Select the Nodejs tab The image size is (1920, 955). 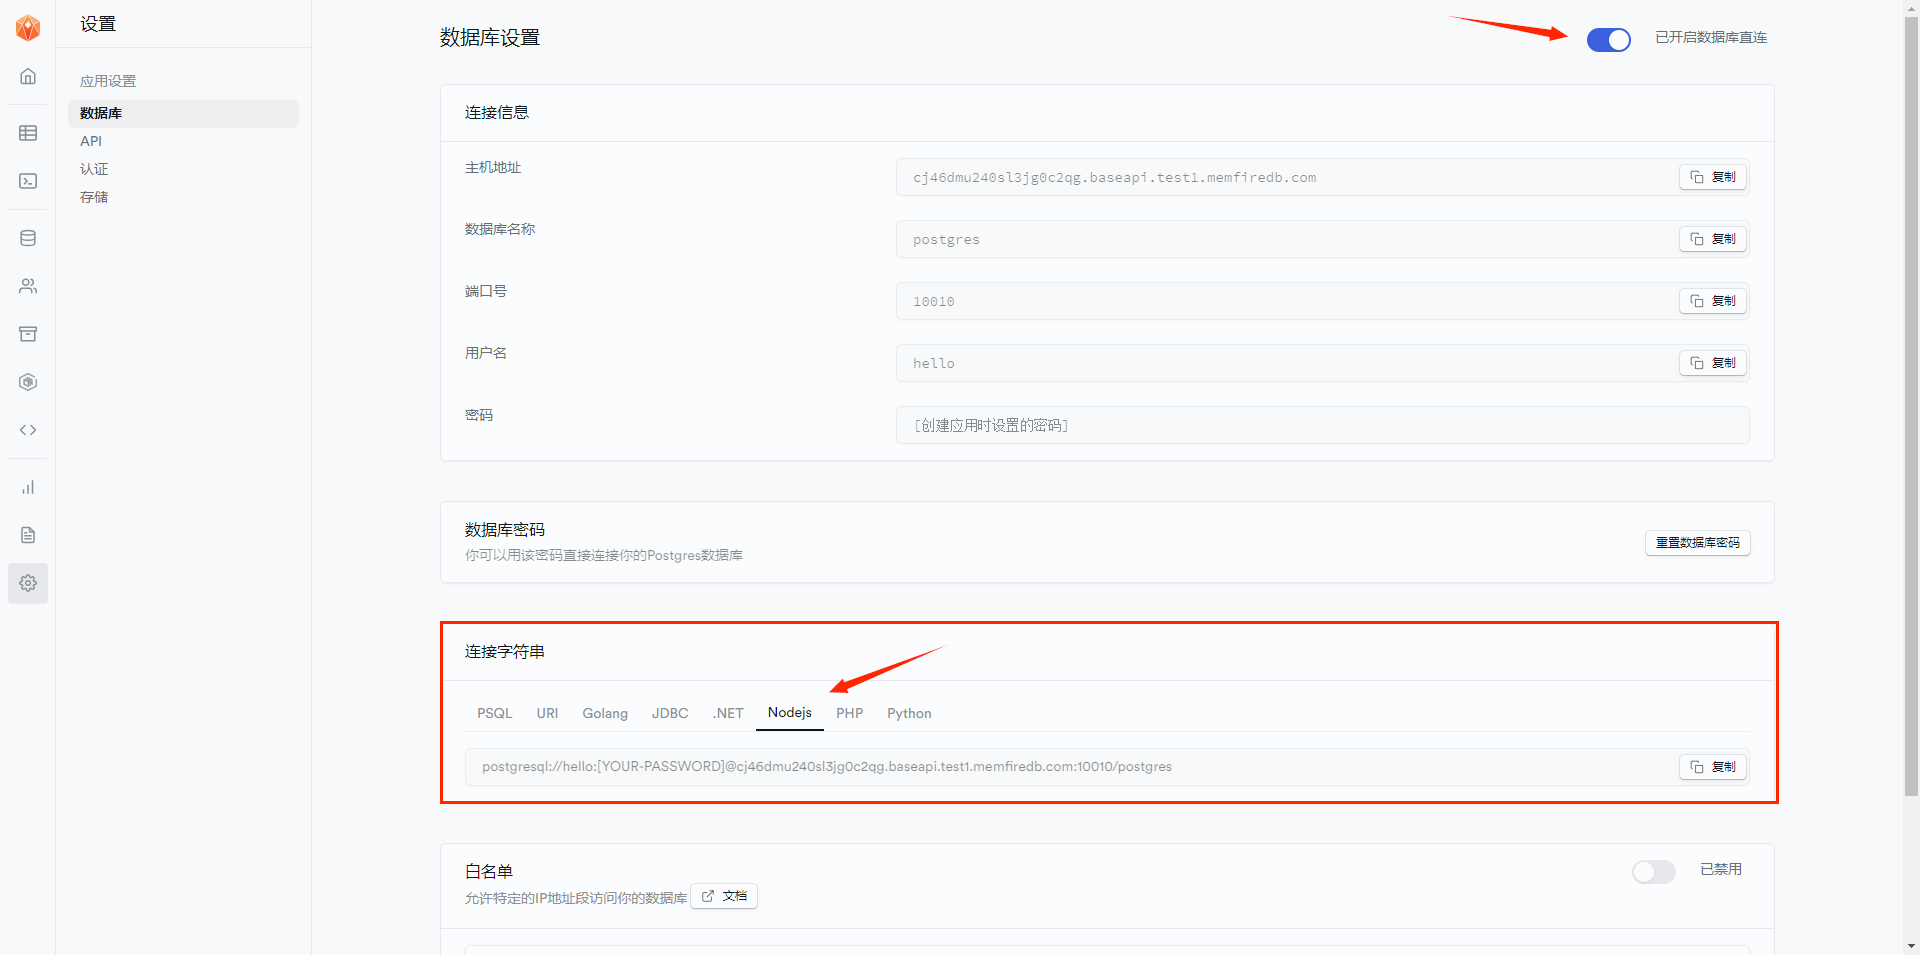790,713
